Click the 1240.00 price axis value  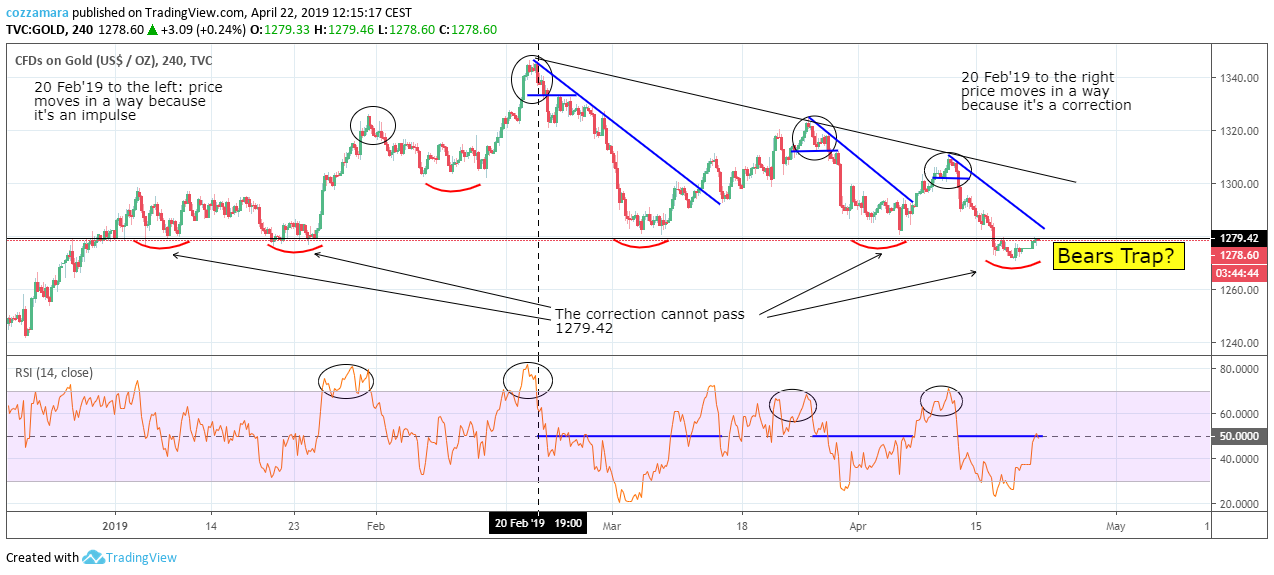click(x=1238, y=343)
